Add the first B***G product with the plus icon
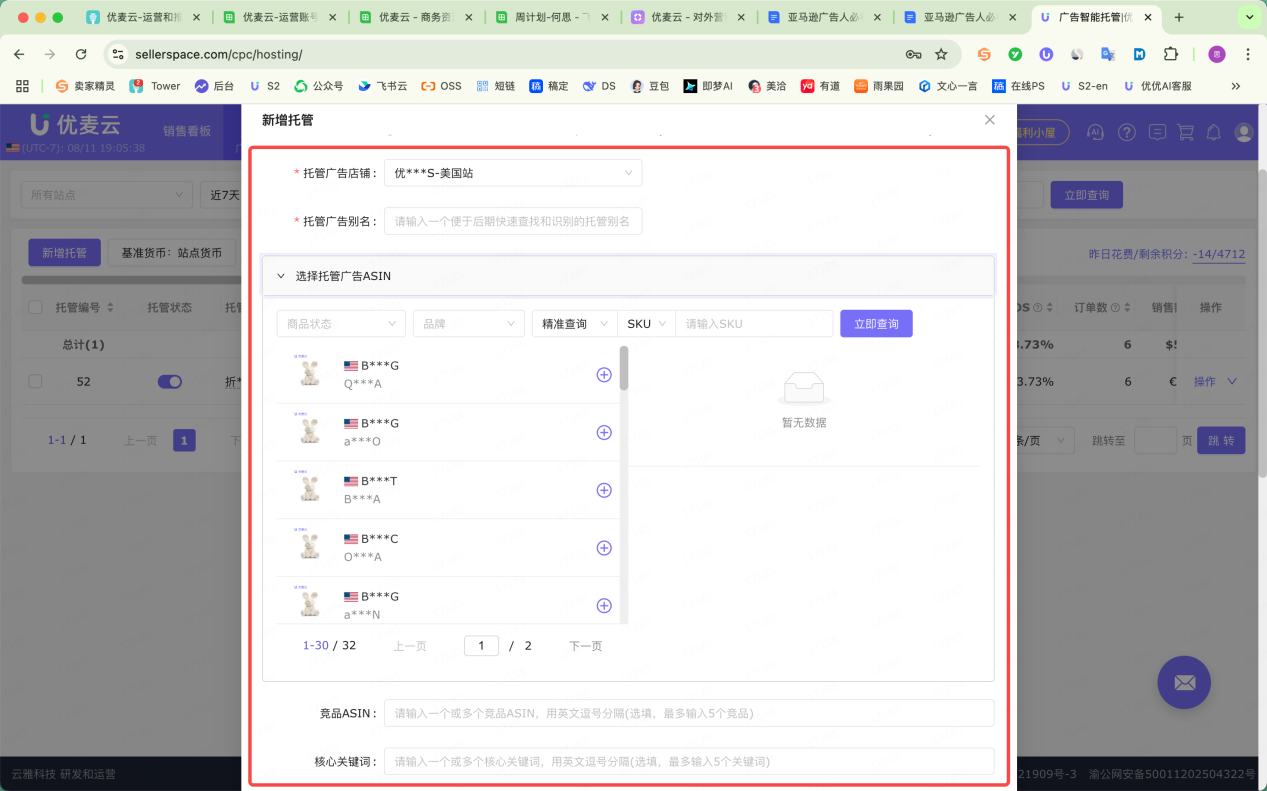Image resolution: width=1267 pixels, height=791 pixels. point(603,374)
